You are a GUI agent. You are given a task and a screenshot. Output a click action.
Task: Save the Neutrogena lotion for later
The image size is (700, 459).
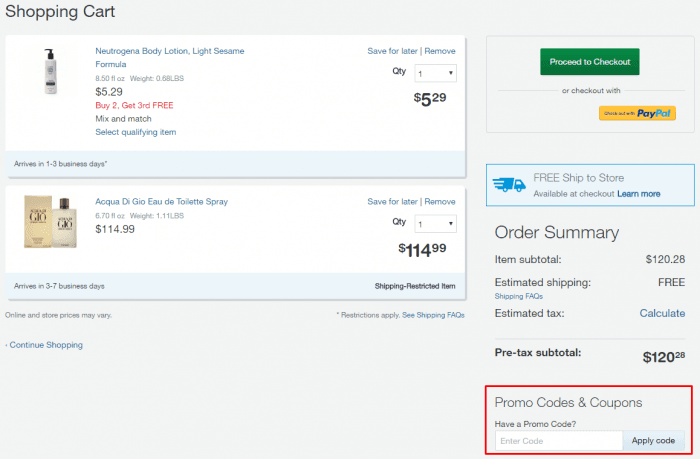pyautogui.click(x=392, y=51)
